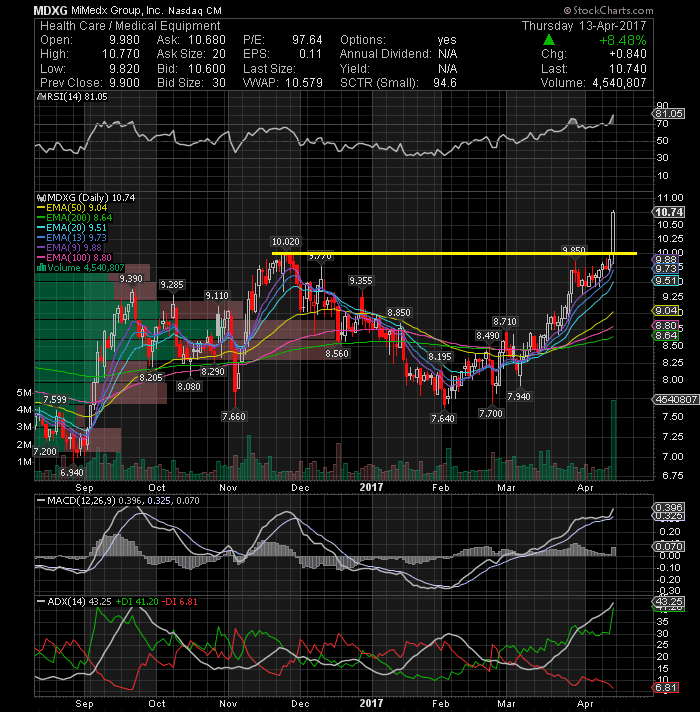Click the 'Volume 4,540,807' legend entry
Screen dimensions: 700x712
tap(80, 267)
